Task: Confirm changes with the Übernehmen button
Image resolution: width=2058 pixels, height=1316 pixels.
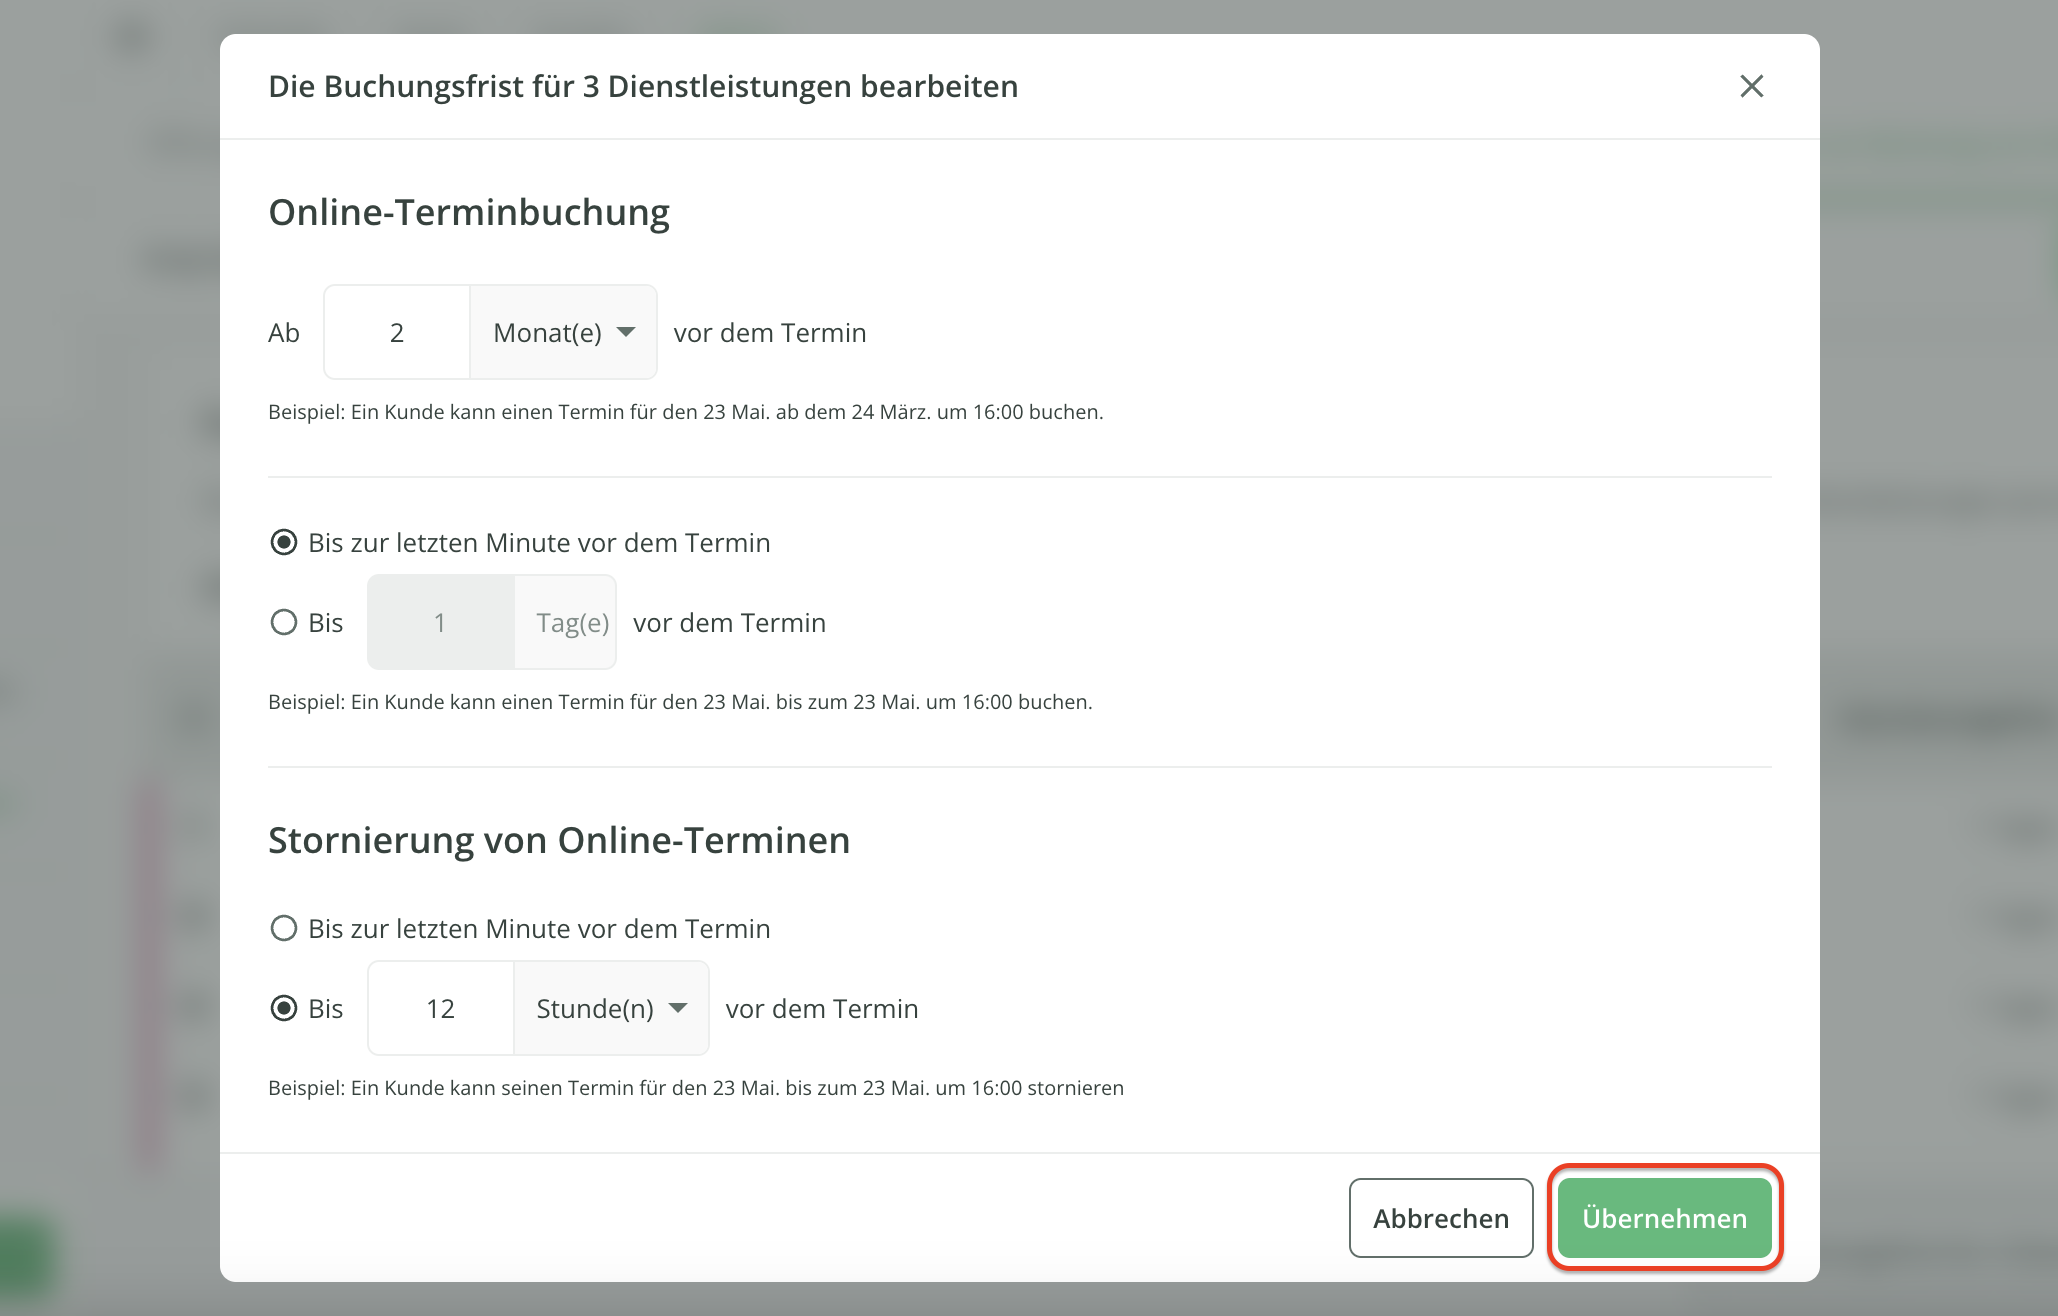Action: (x=1664, y=1218)
